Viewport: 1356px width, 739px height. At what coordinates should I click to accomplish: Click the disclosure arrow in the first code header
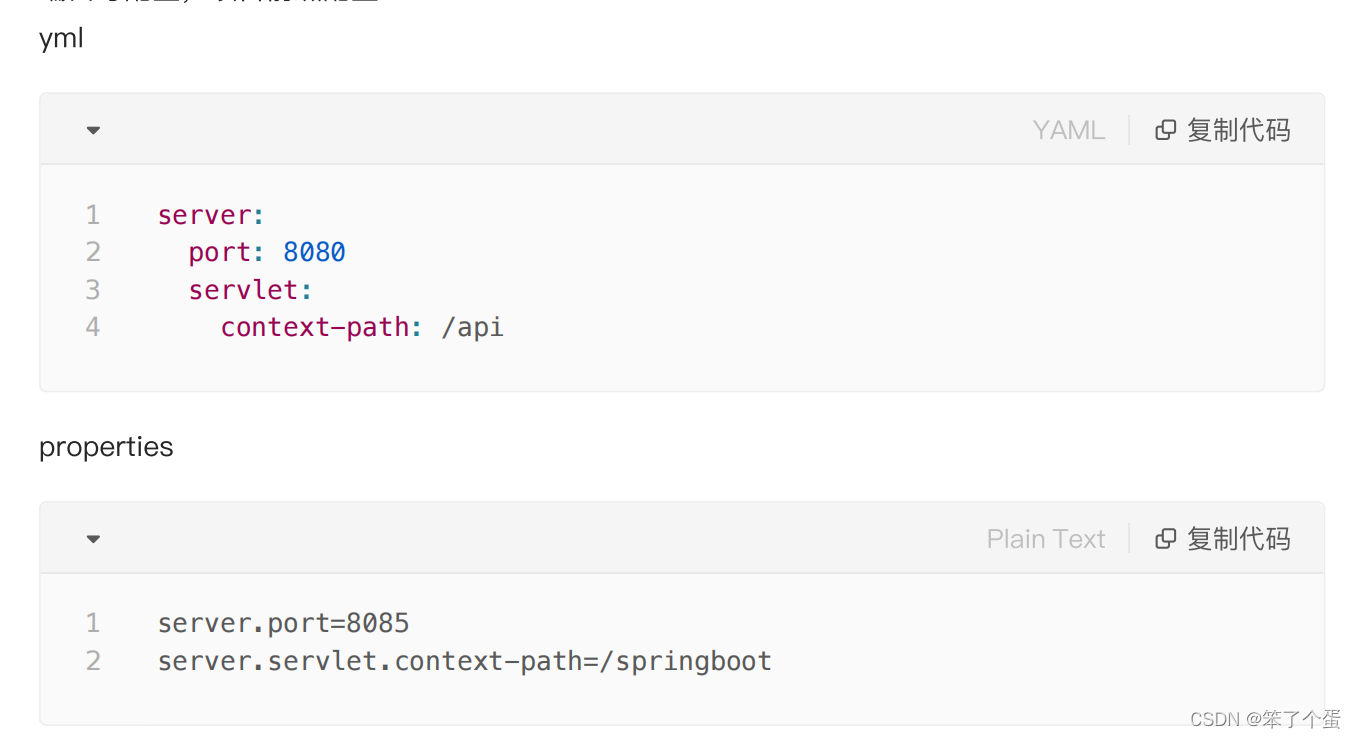click(x=92, y=129)
